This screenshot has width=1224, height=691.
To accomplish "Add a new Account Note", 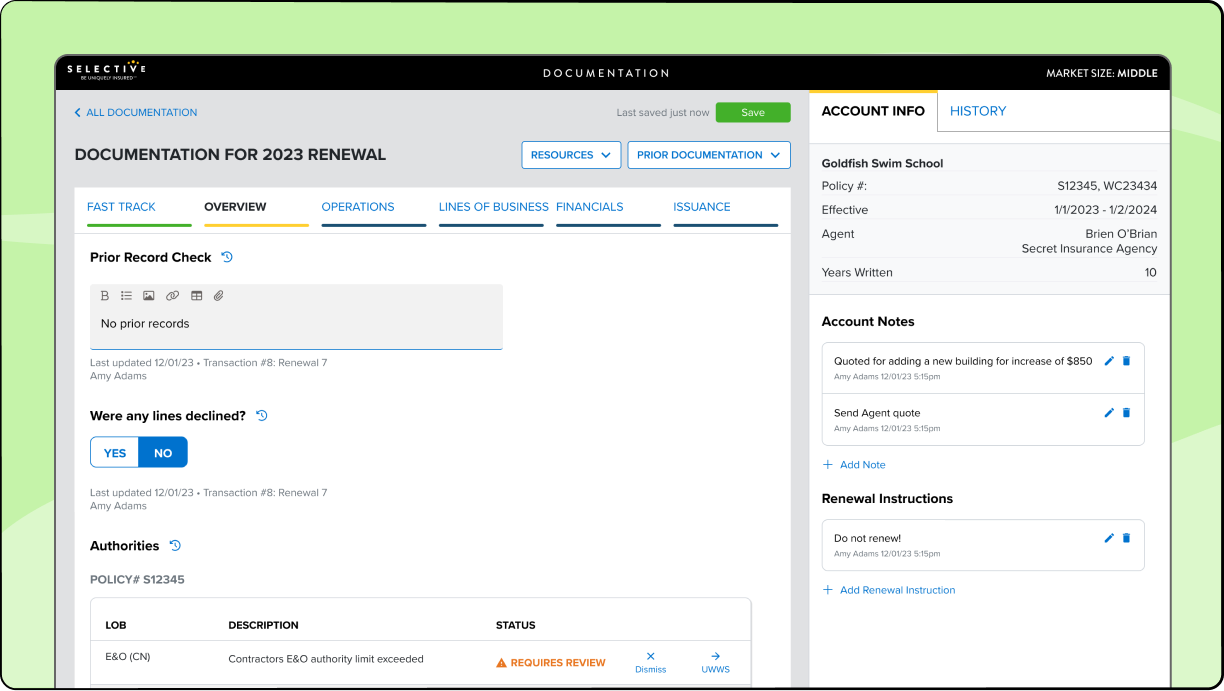I will pos(854,464).
